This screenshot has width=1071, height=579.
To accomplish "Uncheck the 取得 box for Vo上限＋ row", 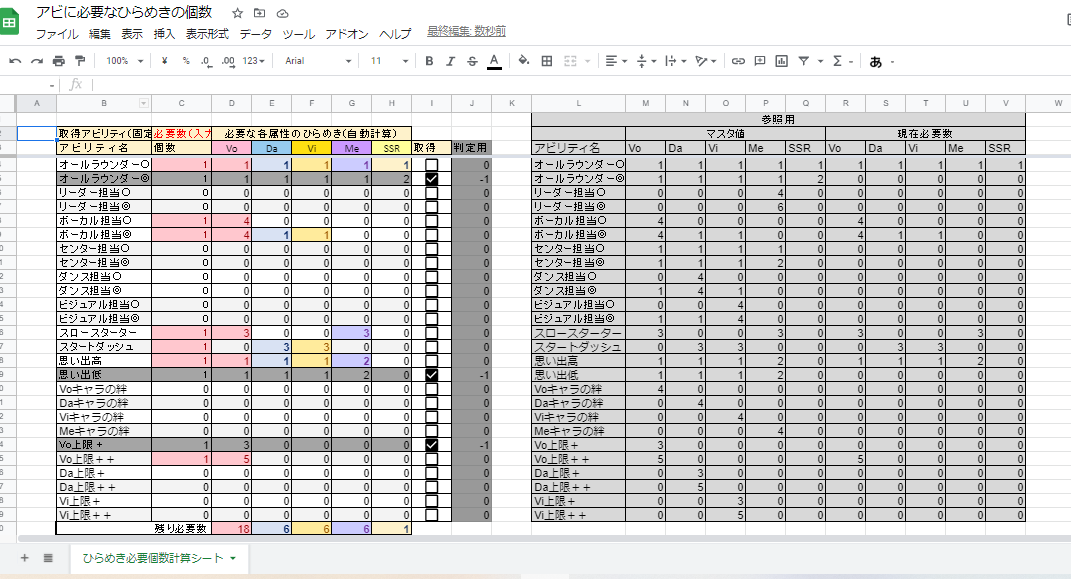I will pyautogui.click(x=431, y=444).
